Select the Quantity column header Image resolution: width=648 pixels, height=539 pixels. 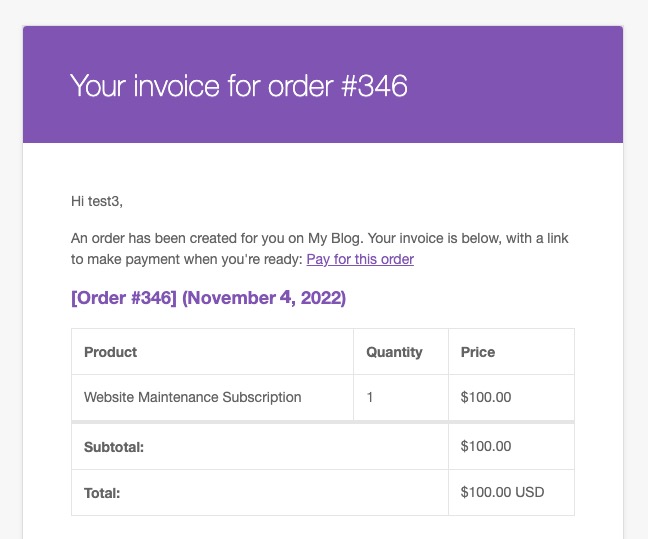tap(394, 352)
